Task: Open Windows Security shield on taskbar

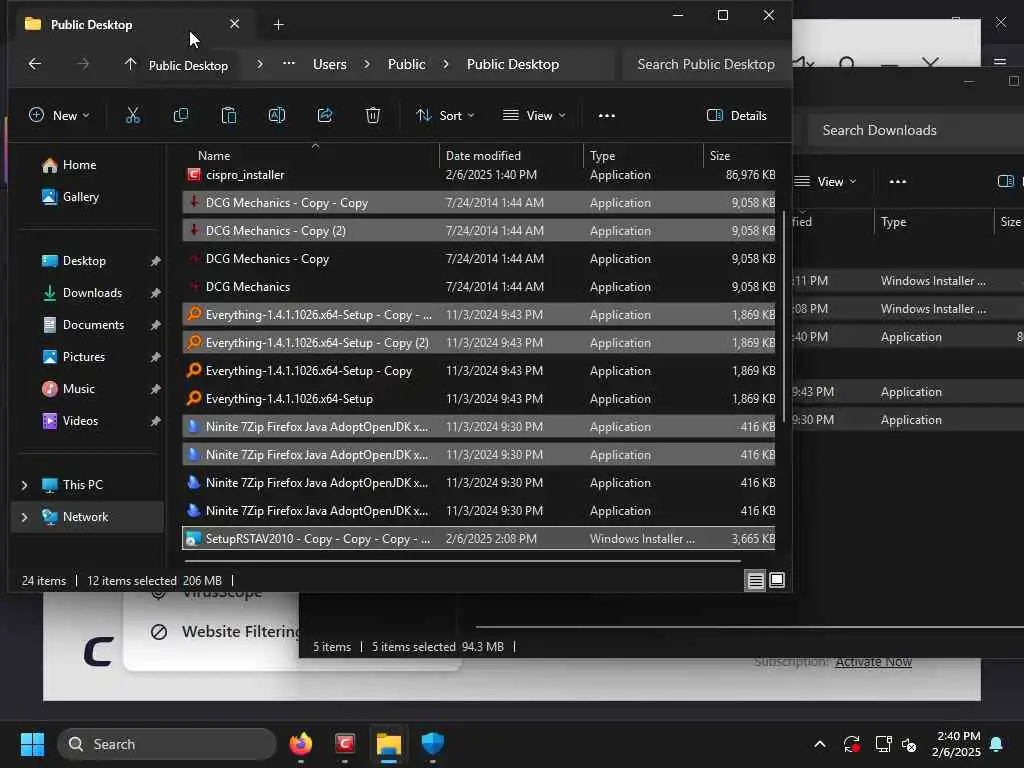Action: (x=432, y=744)
